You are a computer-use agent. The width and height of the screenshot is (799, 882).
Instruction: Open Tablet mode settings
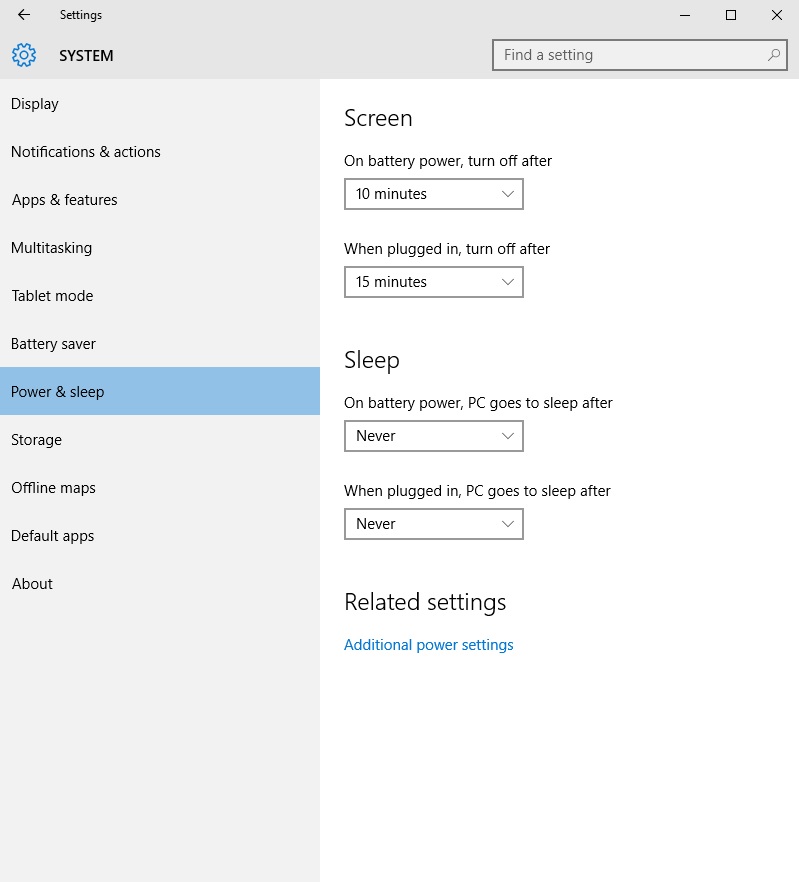click(x=160, y=296)
